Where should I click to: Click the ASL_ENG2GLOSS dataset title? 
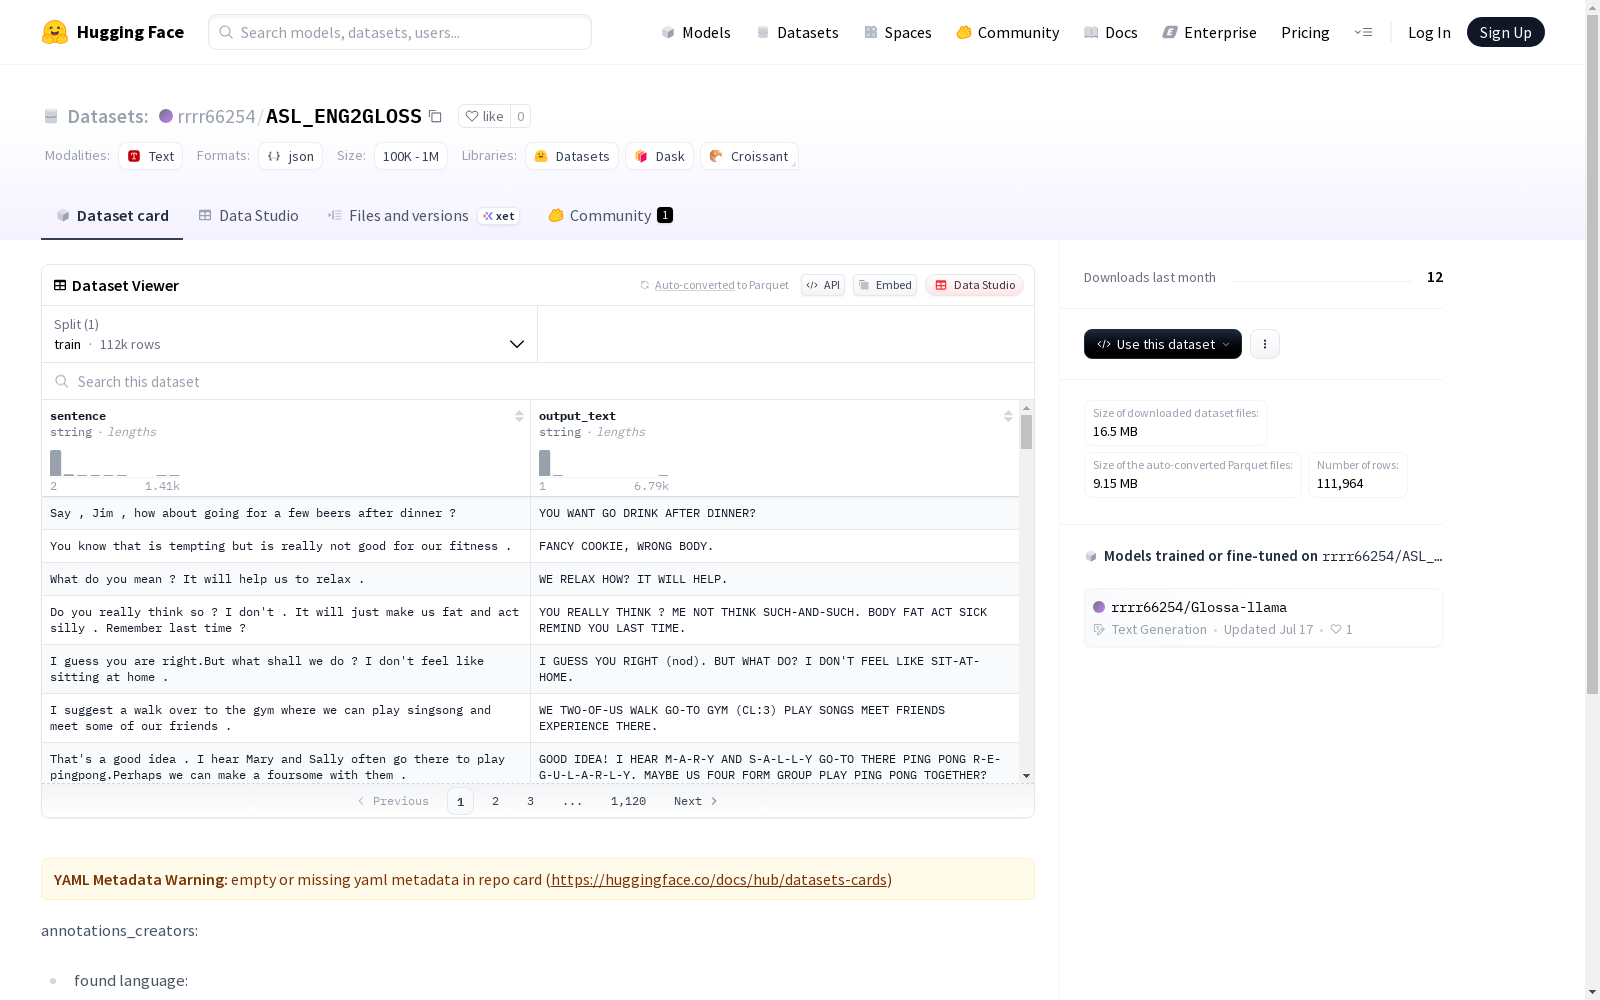click(344, 116)
